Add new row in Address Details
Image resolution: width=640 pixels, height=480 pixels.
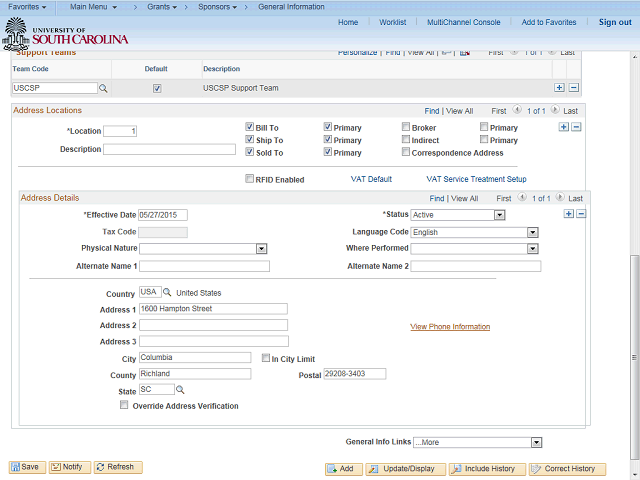tap(568, 214)
